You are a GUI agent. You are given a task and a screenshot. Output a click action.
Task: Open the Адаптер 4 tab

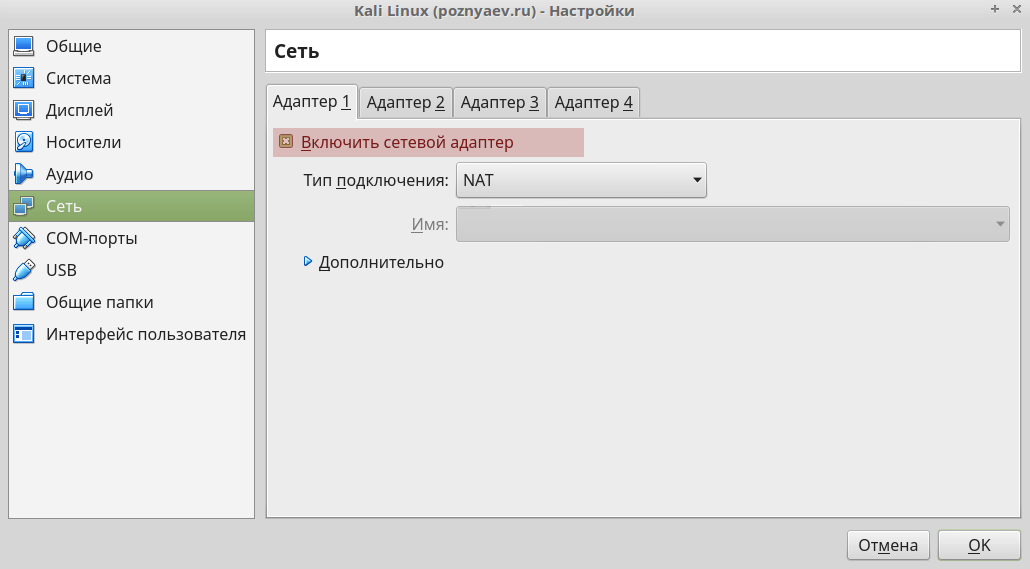pyautogui.click(x=593, y=102)
